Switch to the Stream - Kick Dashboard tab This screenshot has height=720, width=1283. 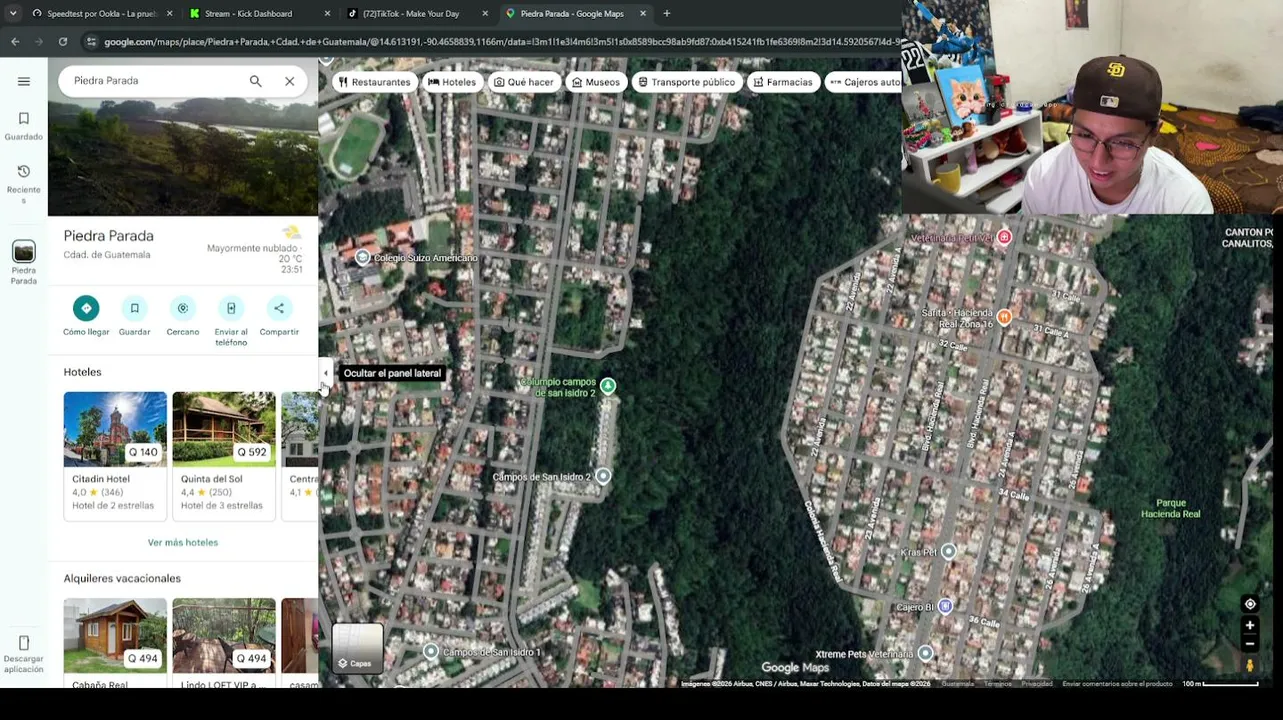pos(259,14)
